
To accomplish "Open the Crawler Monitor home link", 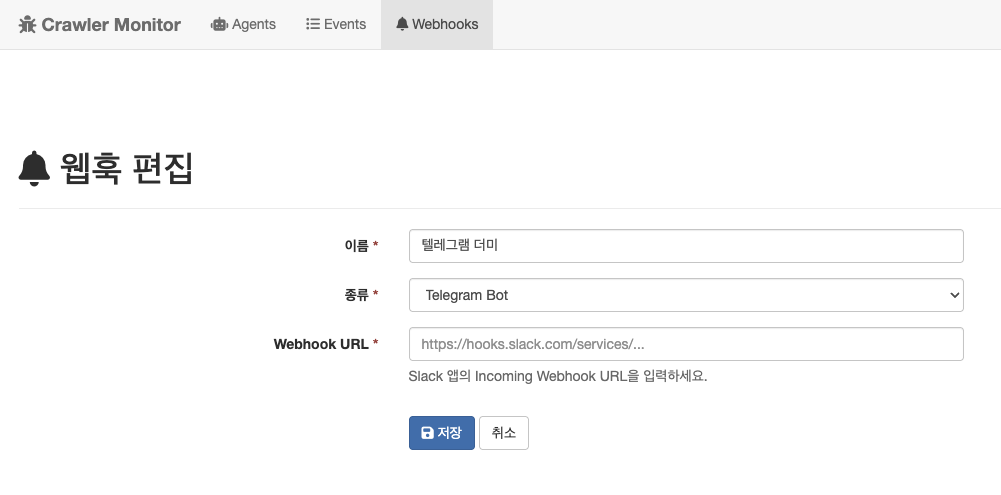I will [100, 25].
